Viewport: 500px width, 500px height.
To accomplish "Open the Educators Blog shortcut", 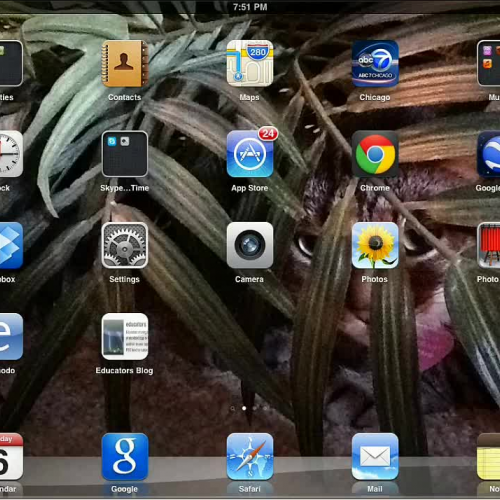I will pos(125,336).
